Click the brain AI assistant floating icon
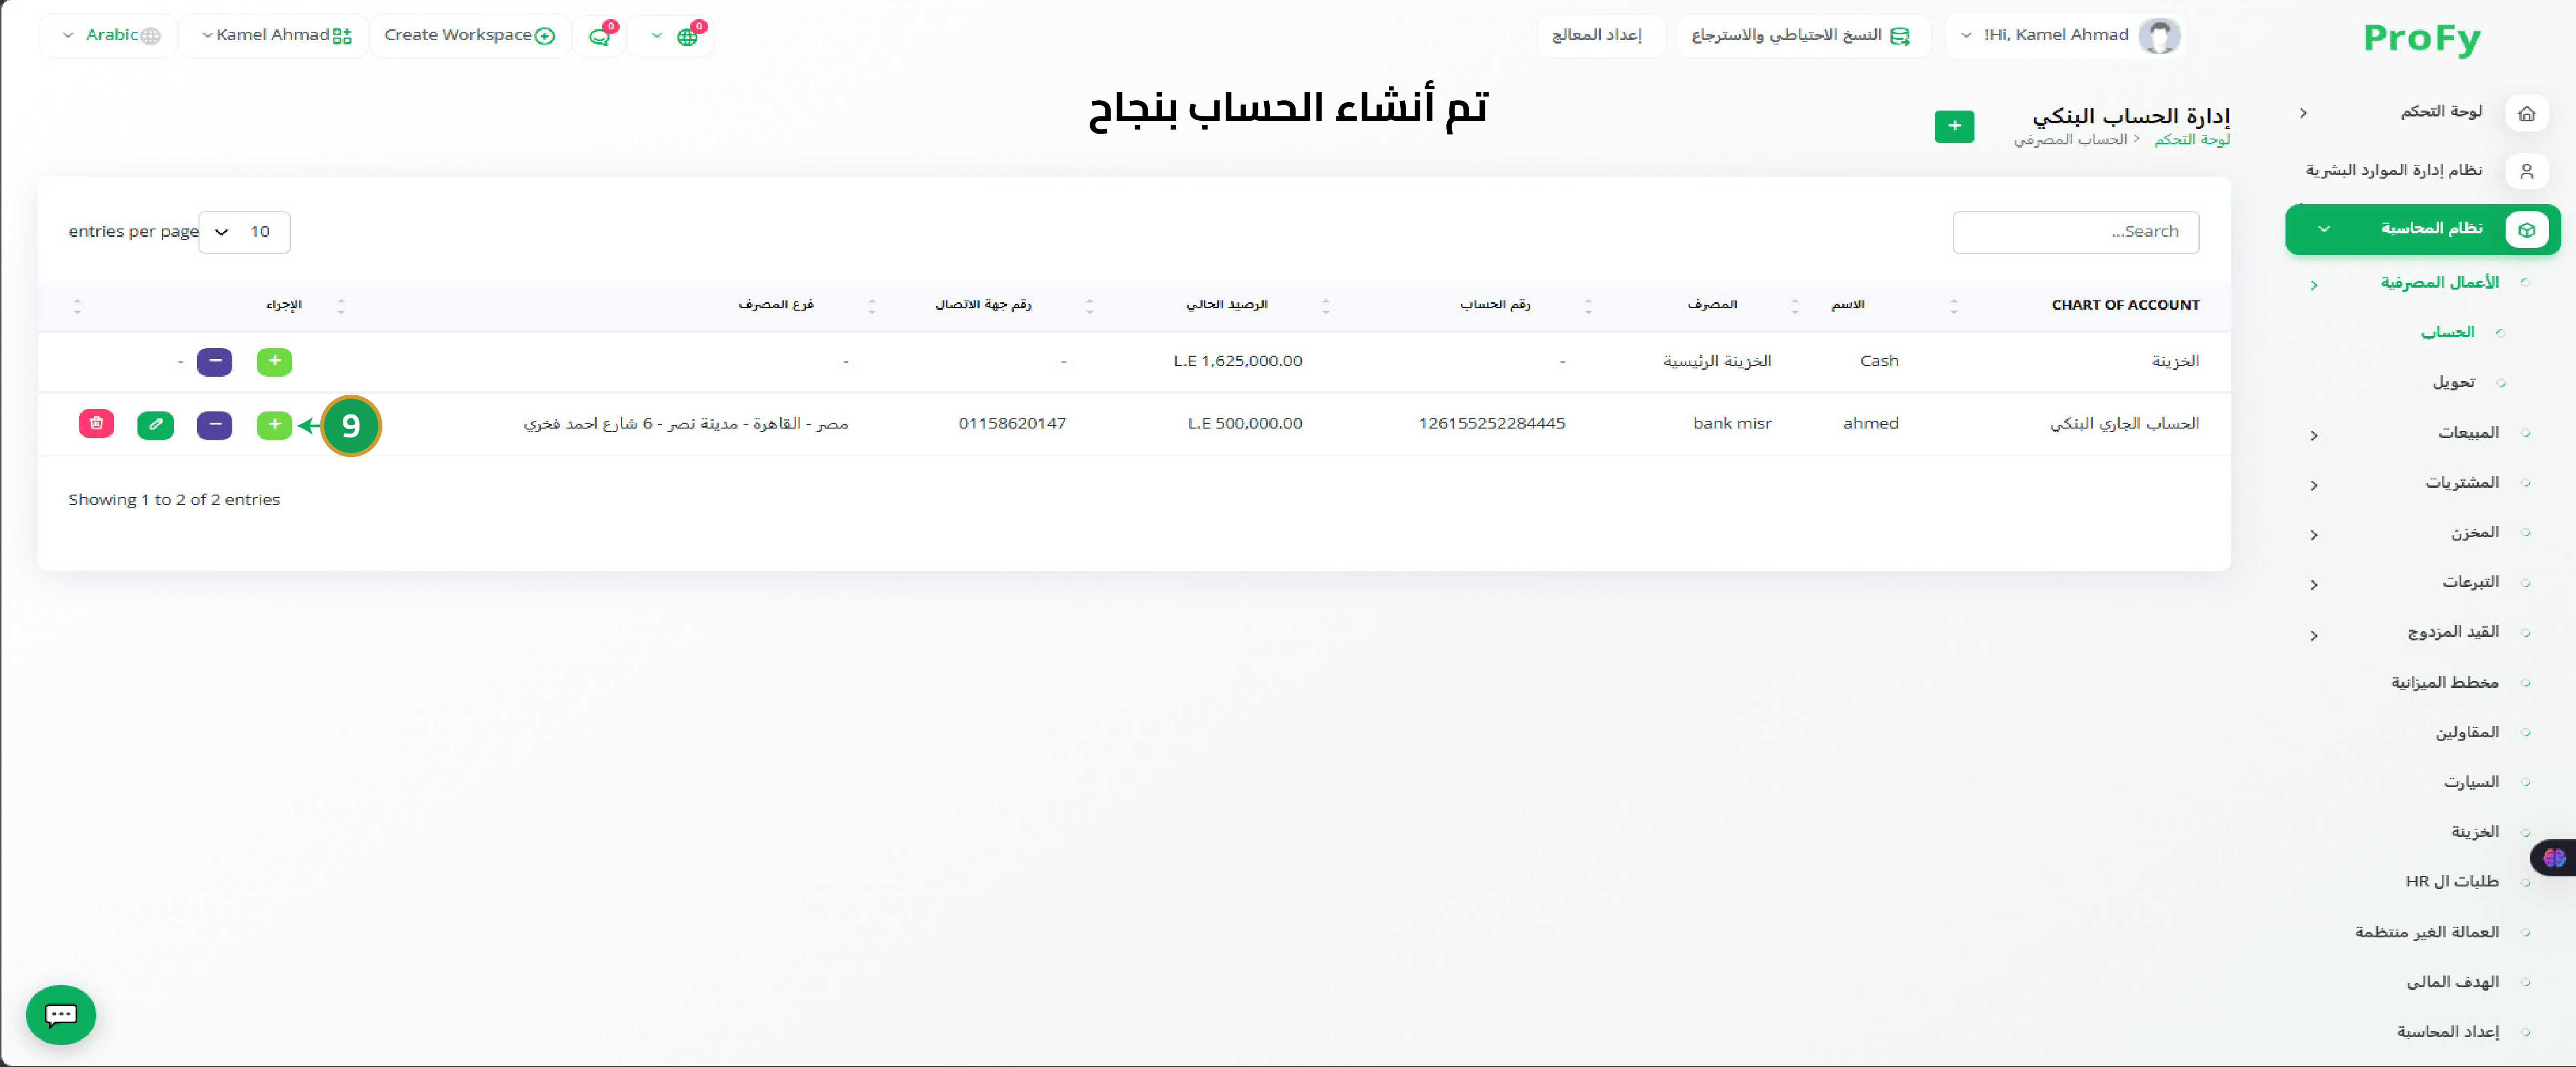This screenshot has height=1067, width=2576. [x=2554, y=858]
